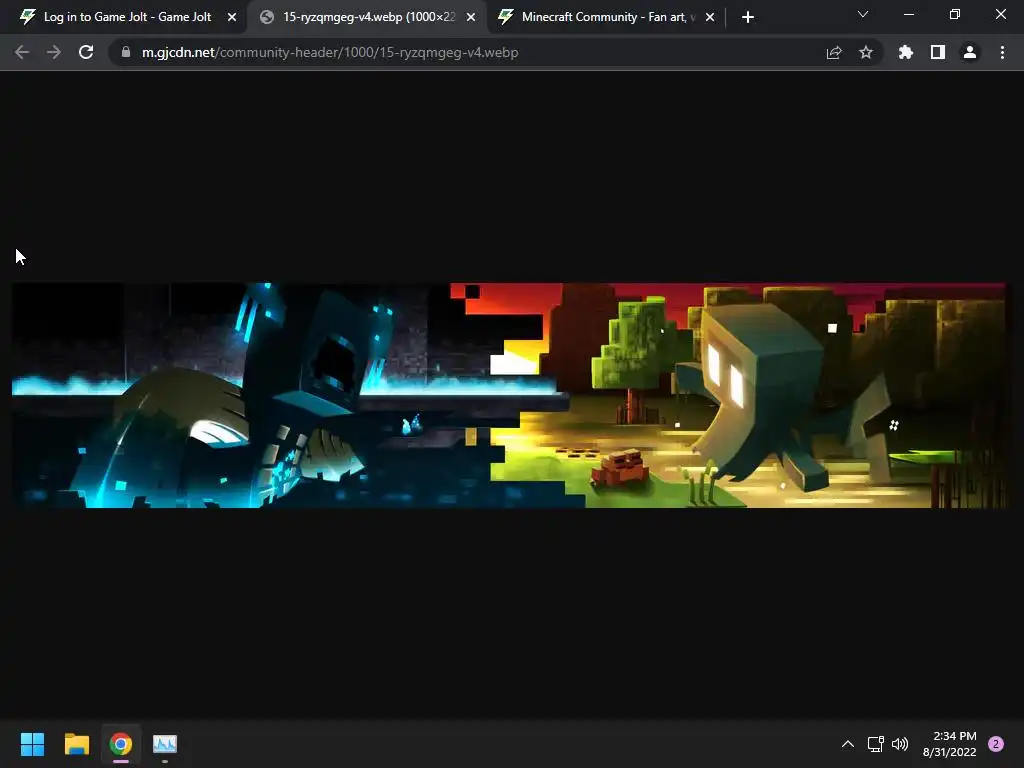1024x768 pixels.
Task: Click the Chrome taskbar icon
Action: [121, 744]
